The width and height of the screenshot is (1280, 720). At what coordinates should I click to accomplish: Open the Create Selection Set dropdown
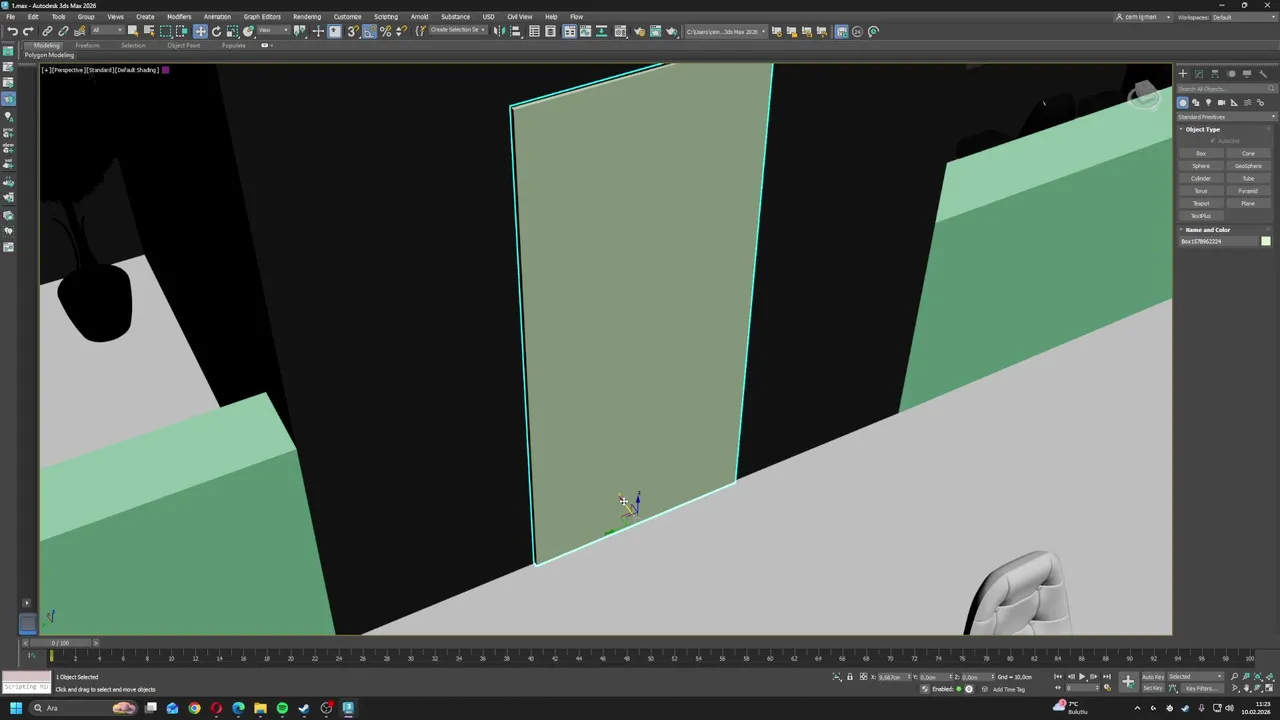(458, 31)
